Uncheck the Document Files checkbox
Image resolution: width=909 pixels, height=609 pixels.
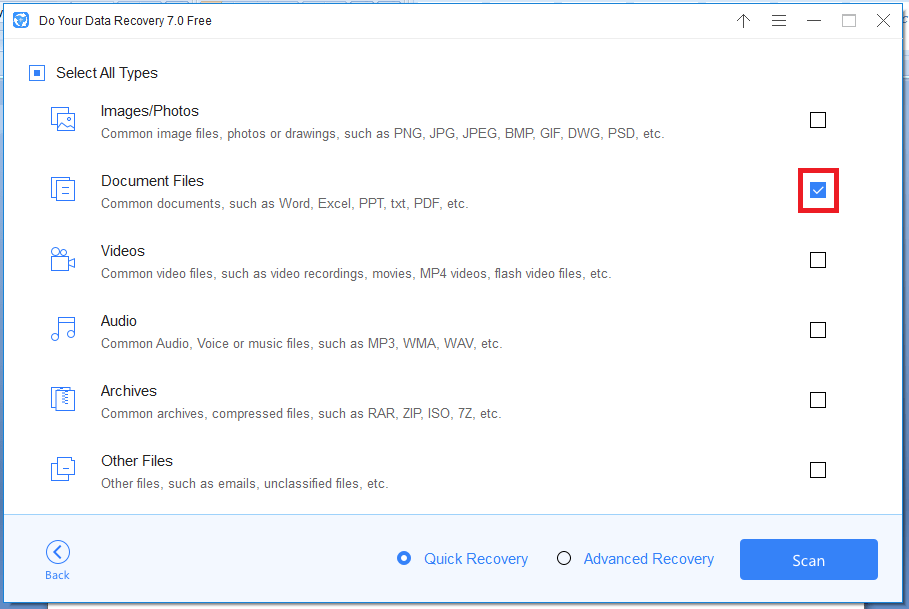[817, 190]
